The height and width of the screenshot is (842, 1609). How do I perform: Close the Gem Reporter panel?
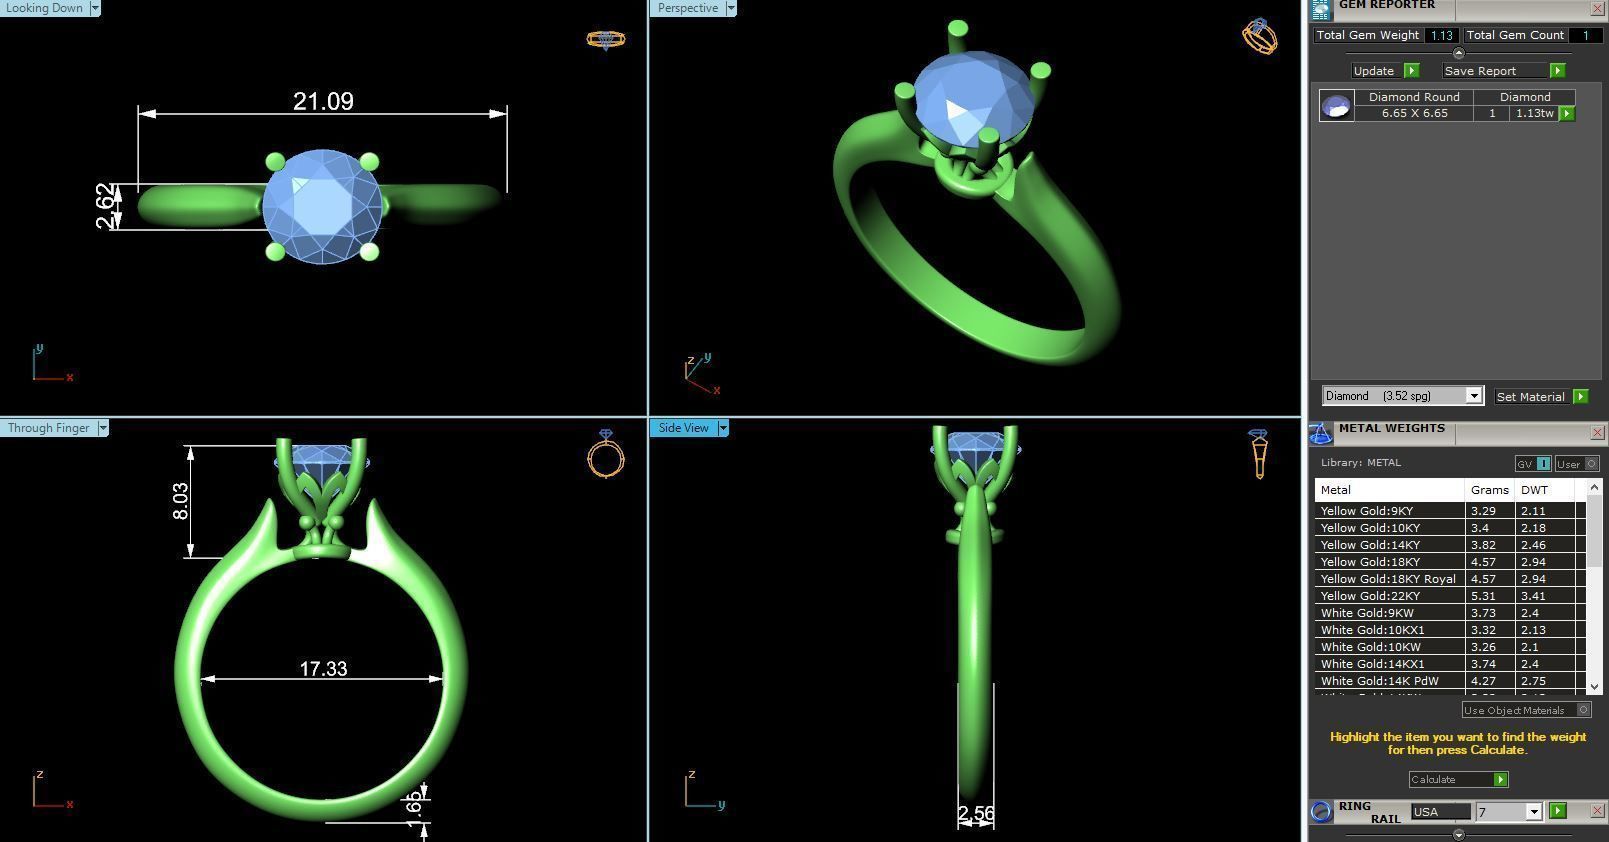[x=1597, y=9]
